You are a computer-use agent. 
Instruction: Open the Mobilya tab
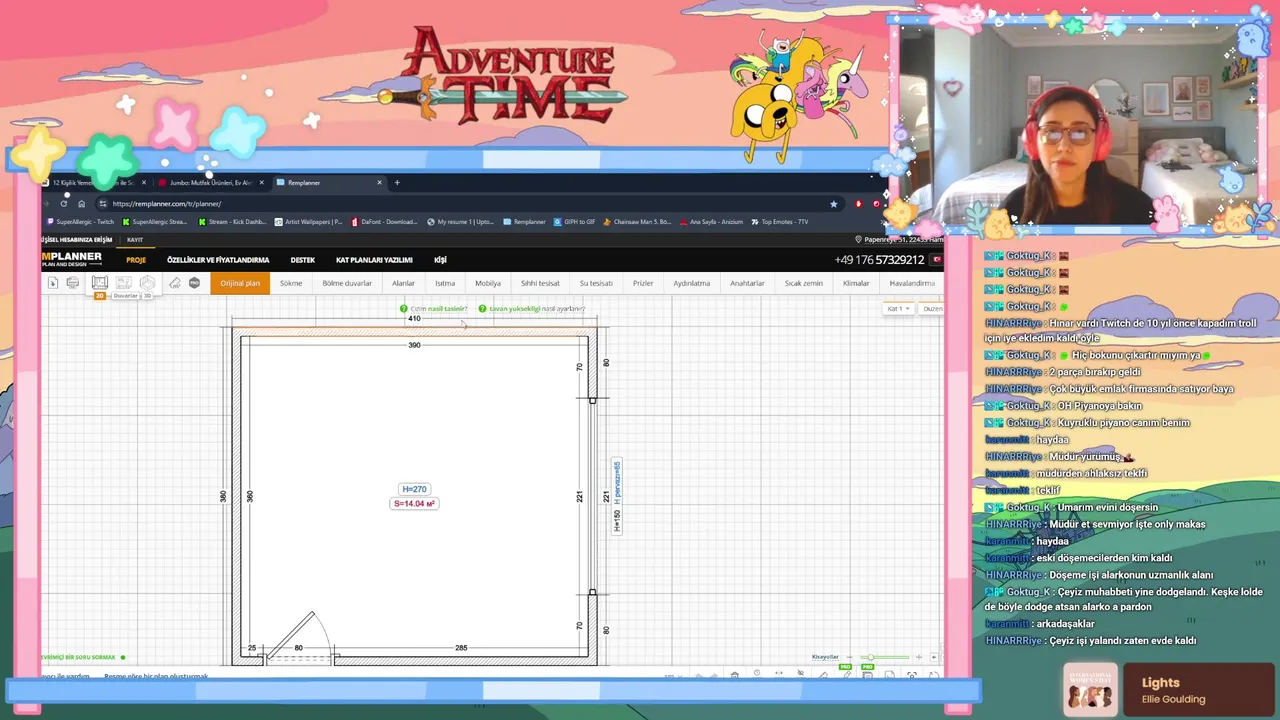tap(488, 283)
